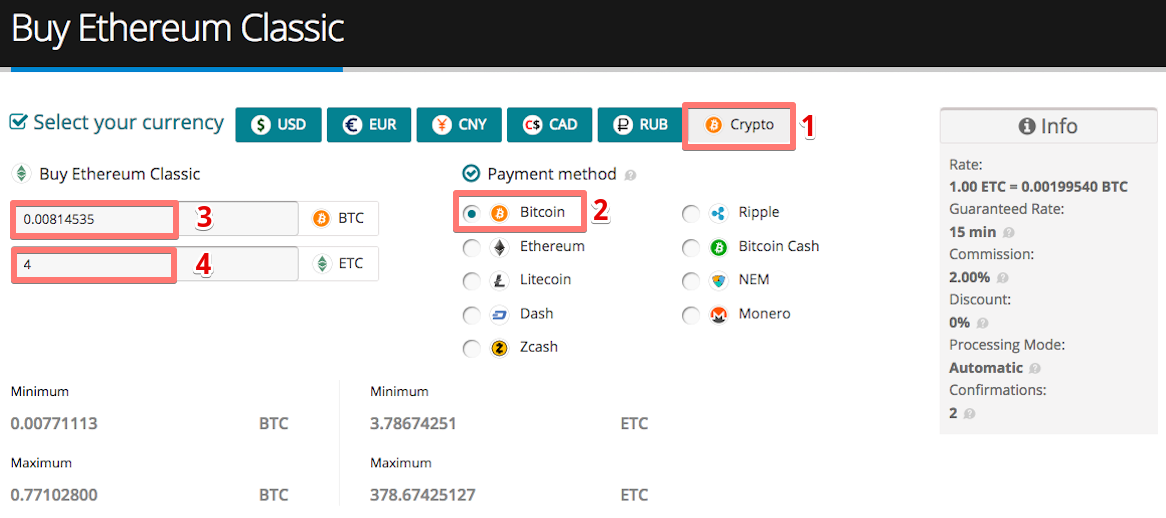Select Dash payment radio button

tap(471, 316)
